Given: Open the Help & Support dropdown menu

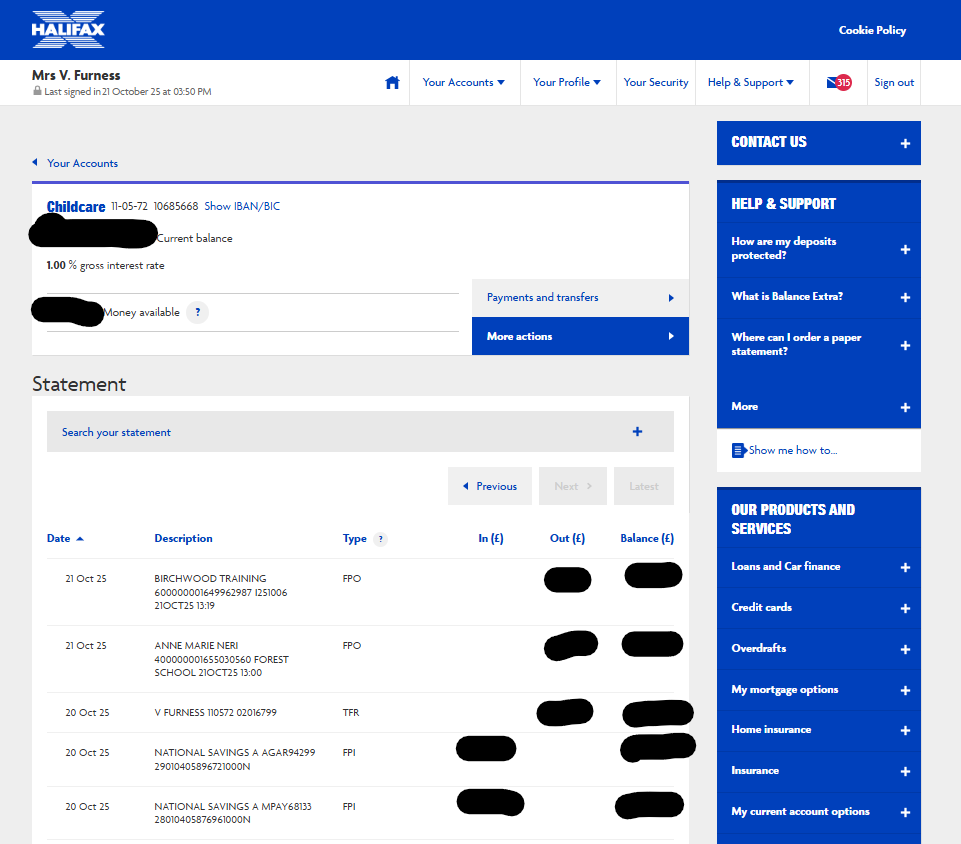Looking at the screenshot, I should click(x=750, y=83).
